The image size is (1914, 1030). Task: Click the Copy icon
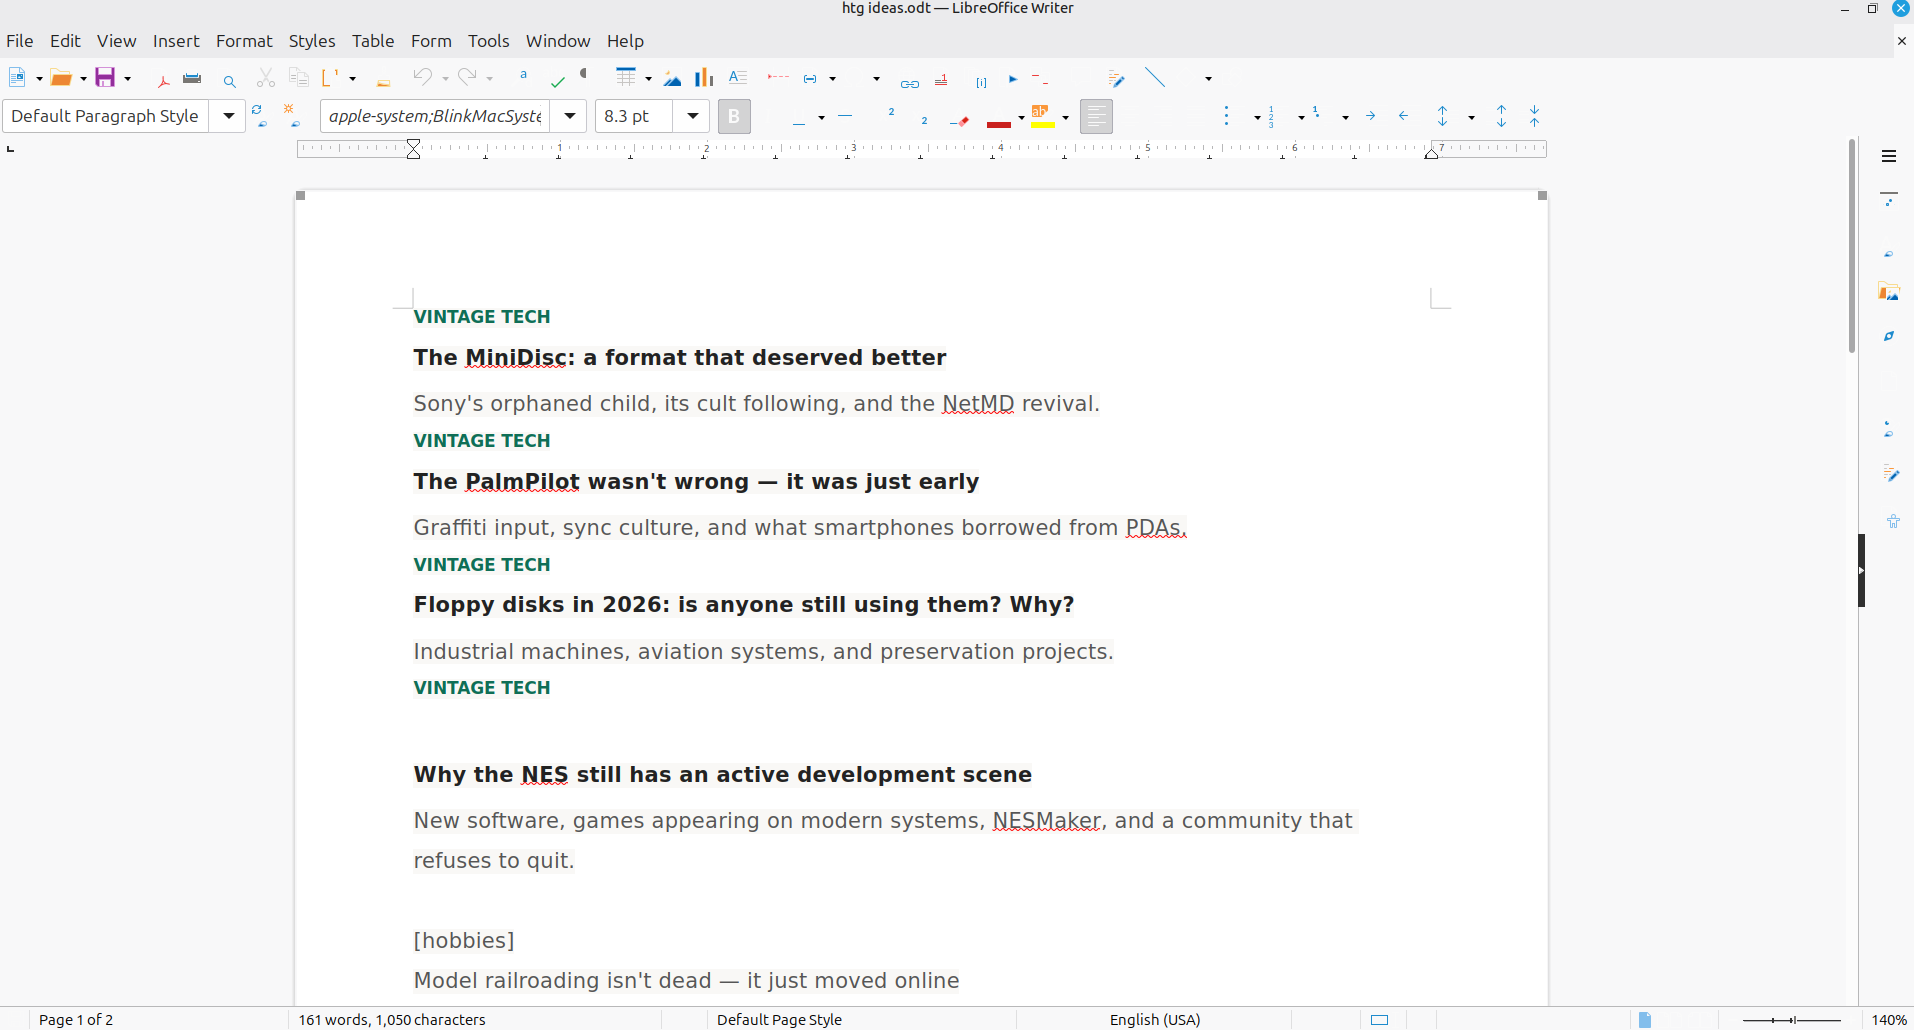(298, 77)
